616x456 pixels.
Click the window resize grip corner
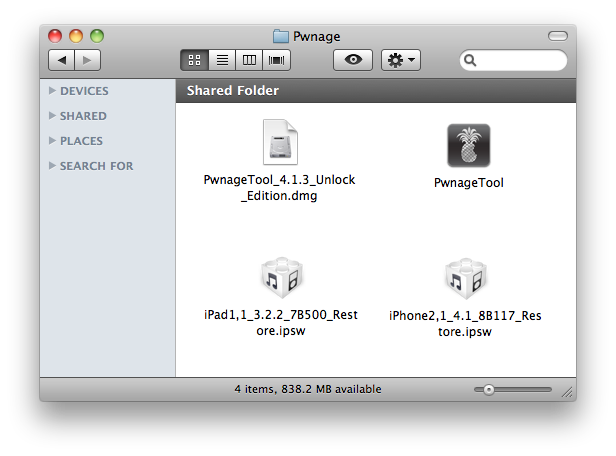[567, 392]
